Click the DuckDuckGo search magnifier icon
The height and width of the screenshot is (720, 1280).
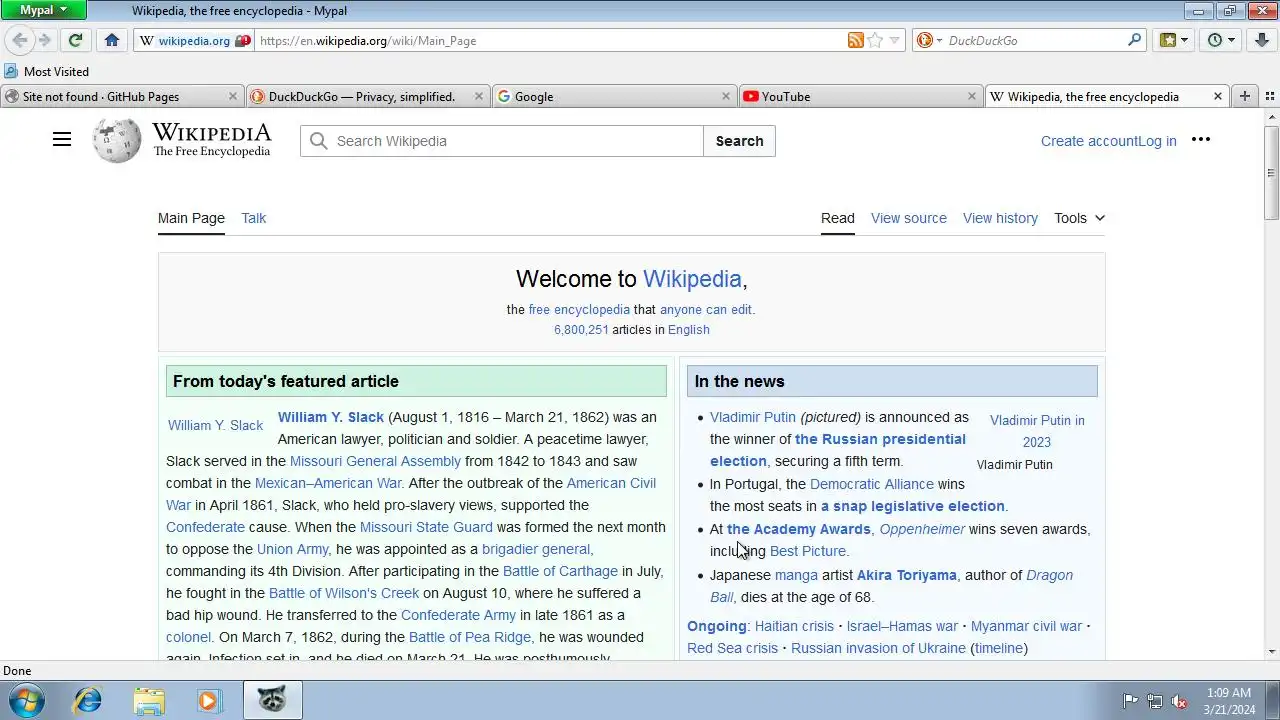pos(1134,40)
